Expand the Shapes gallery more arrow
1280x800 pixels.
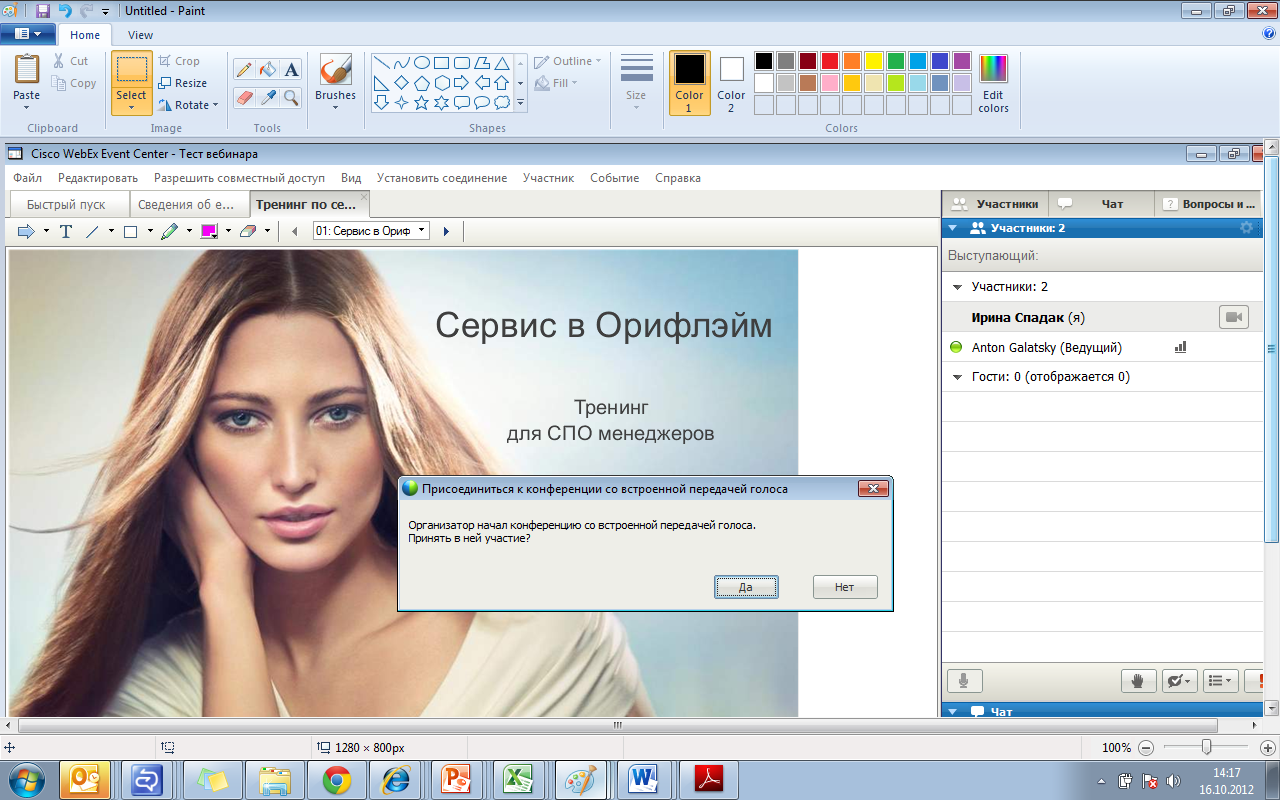pyautogui.click(x=520, y=102)
